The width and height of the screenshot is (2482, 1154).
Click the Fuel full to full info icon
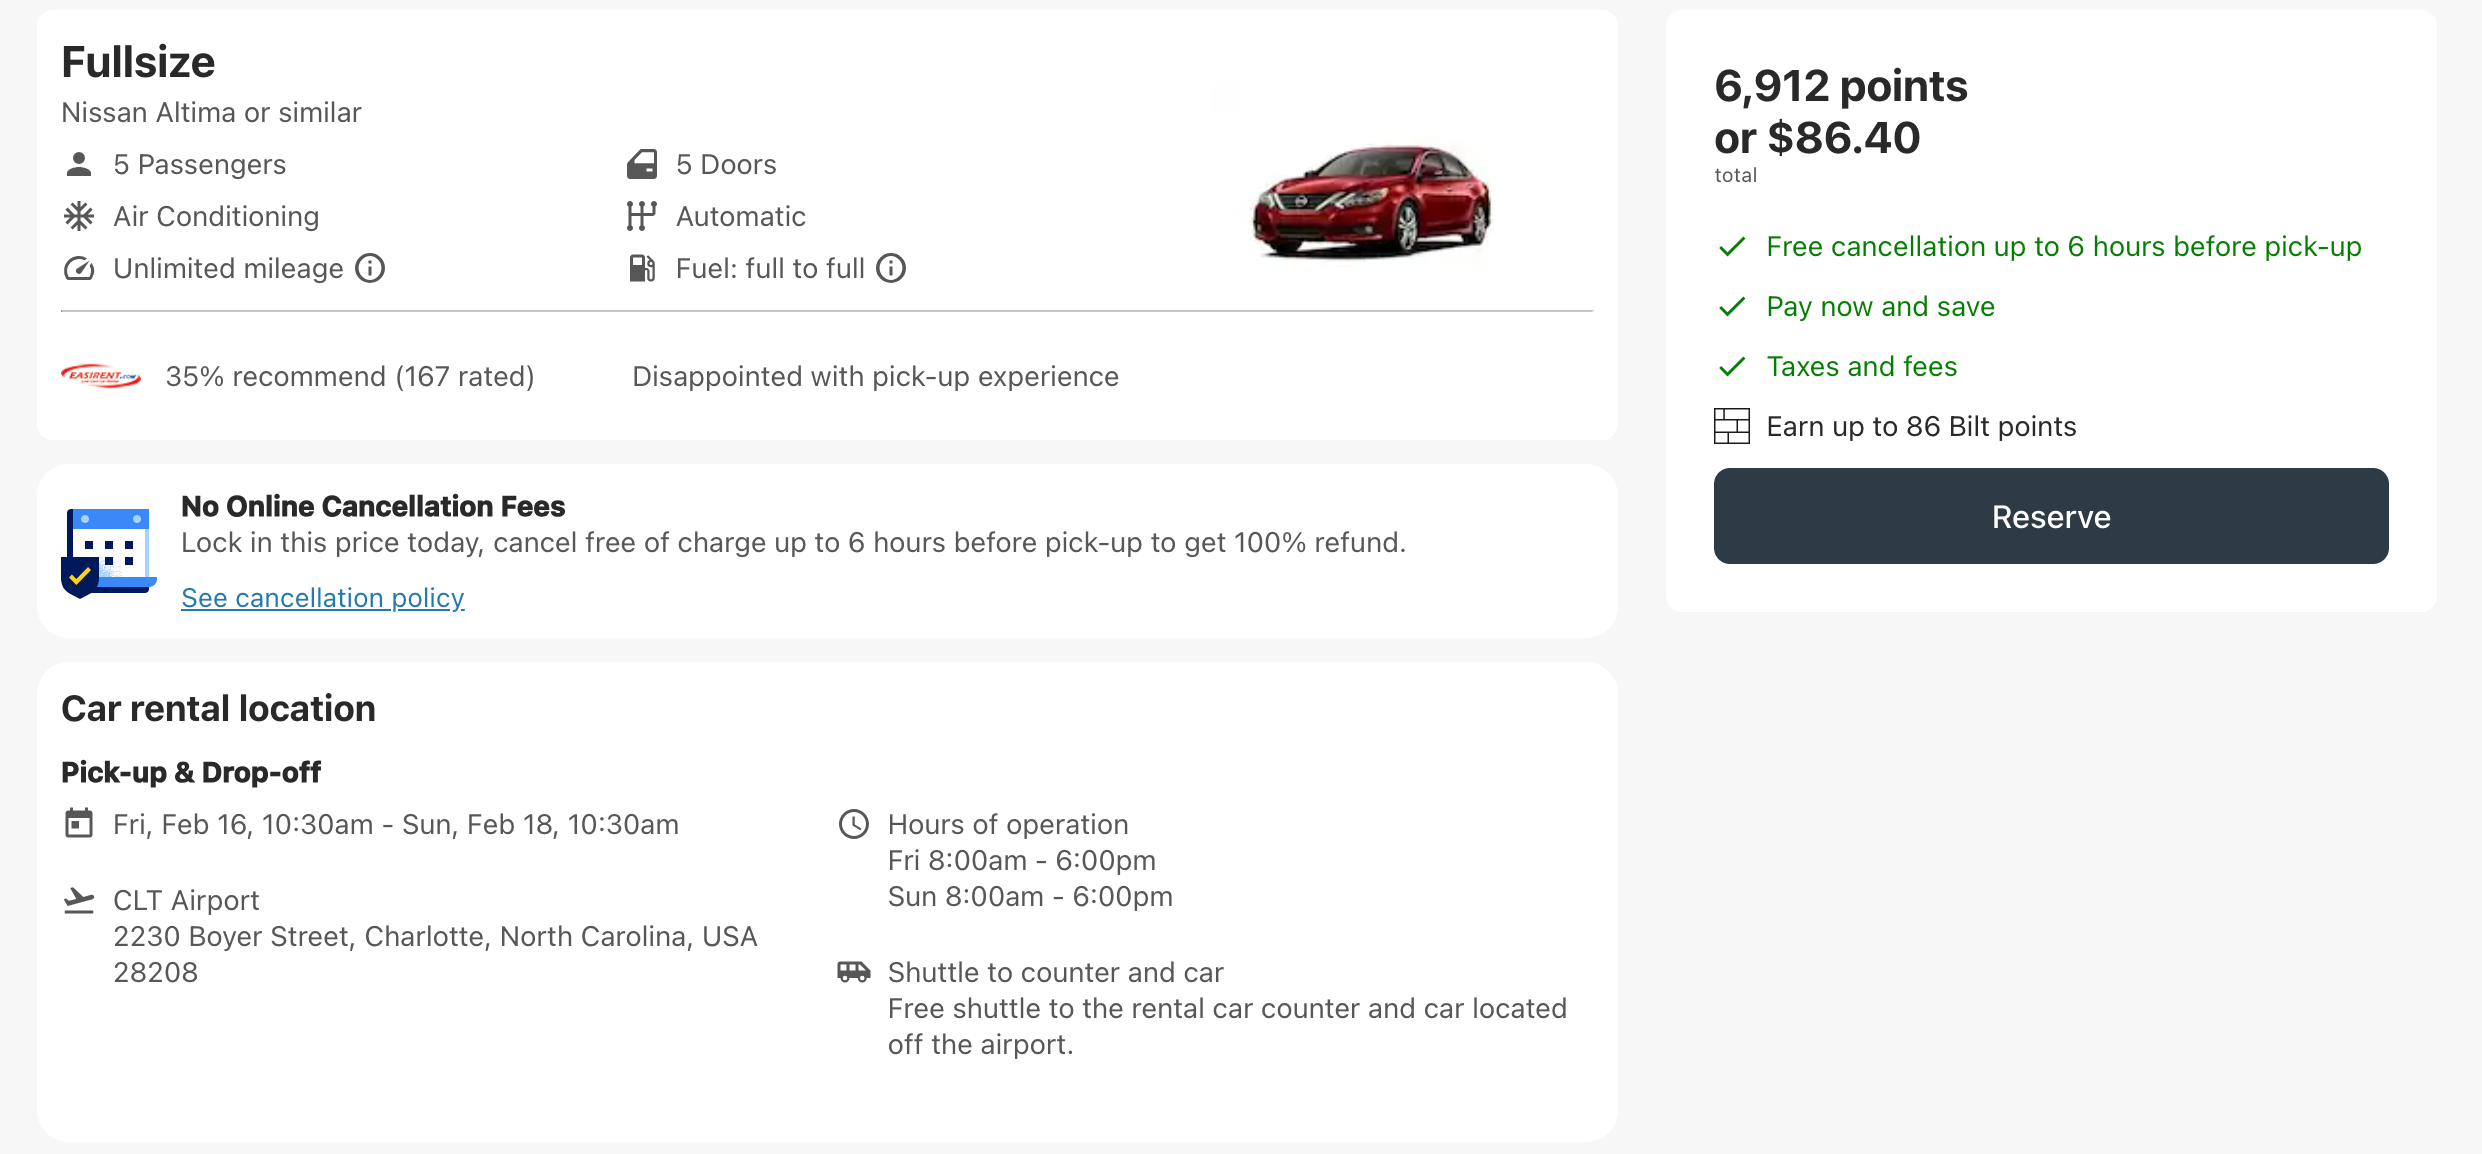point(891,268)
